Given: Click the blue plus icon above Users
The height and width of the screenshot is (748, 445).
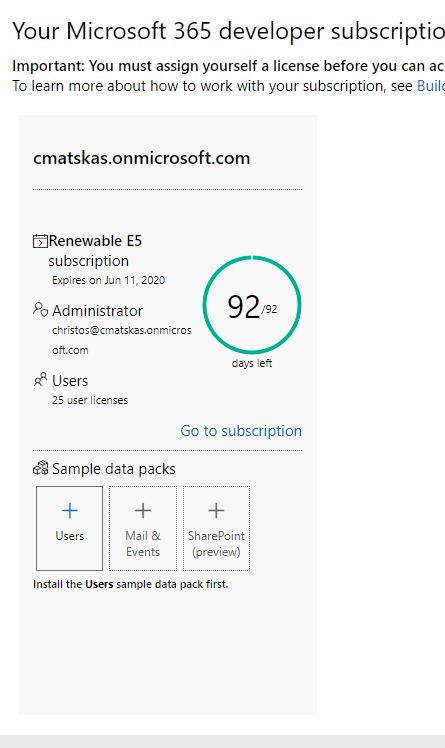Looking at the screenshot, I should [70, 510].
